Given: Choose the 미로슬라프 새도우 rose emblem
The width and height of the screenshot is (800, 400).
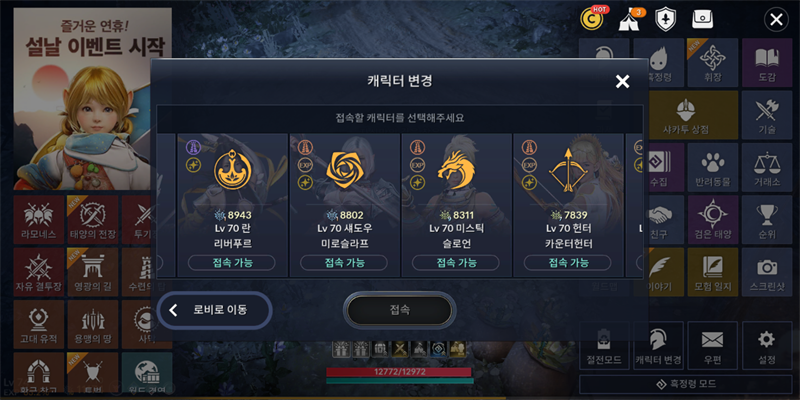Looking at the screenshot, I should click(344, 169).
